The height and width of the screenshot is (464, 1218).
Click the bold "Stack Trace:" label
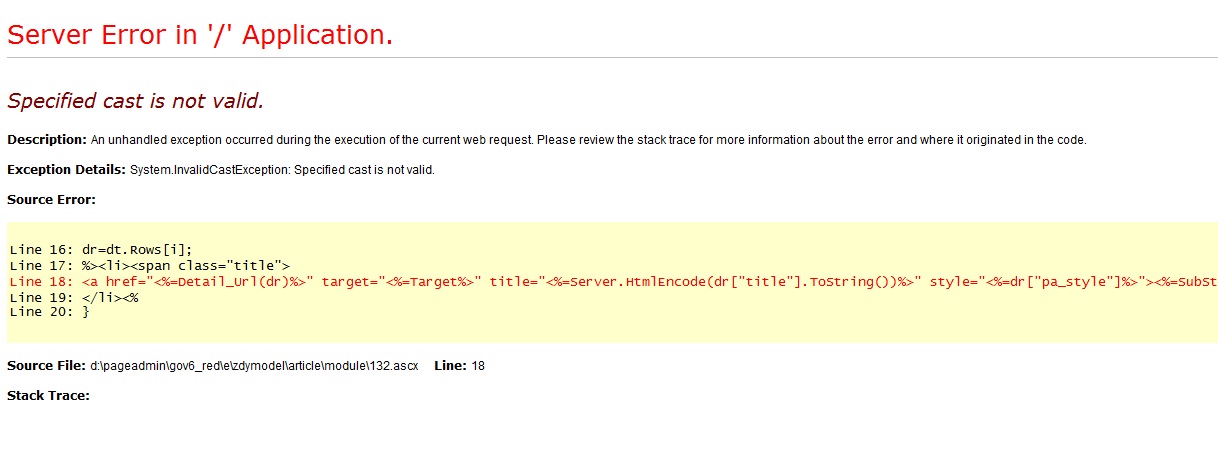[x=48, y=396]
